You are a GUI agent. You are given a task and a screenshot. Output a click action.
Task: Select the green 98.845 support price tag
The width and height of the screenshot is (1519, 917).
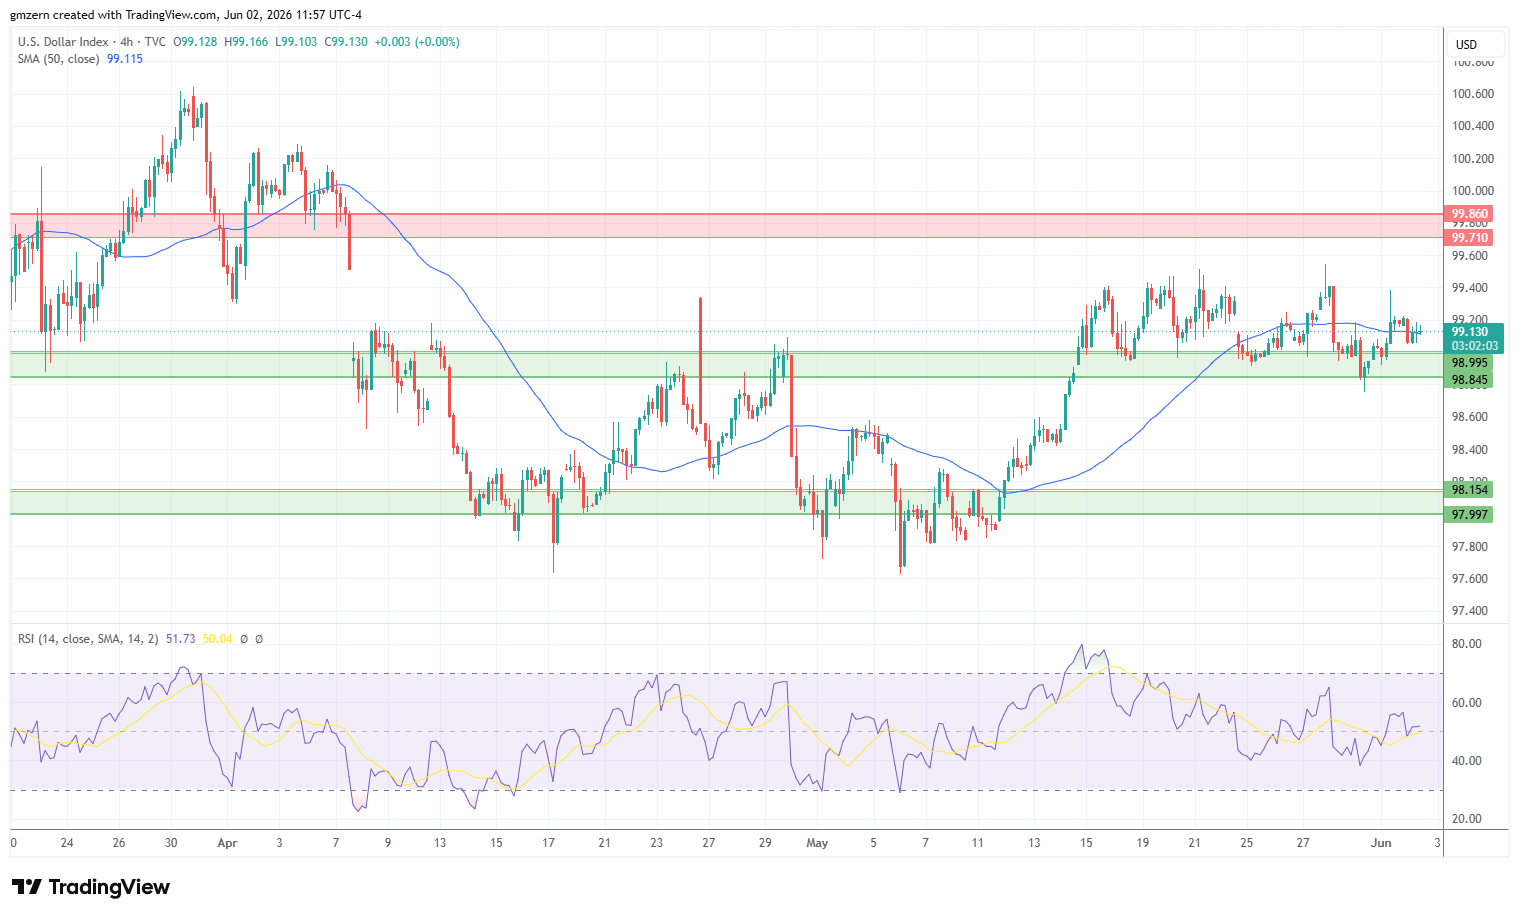pyautogui.click(x=1470, y=380)
